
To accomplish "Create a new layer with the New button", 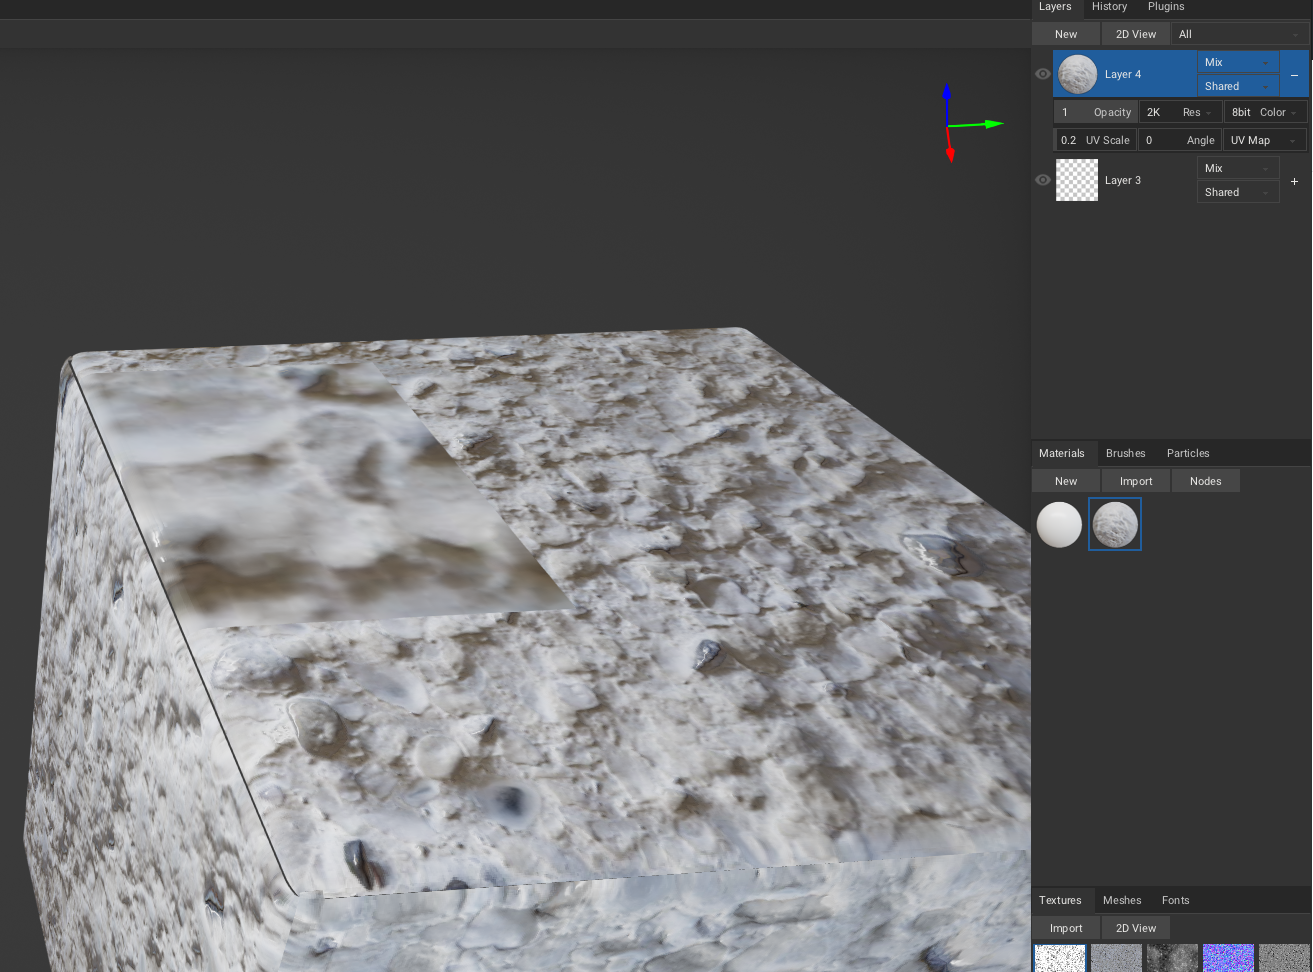I will coord(1064,33).
